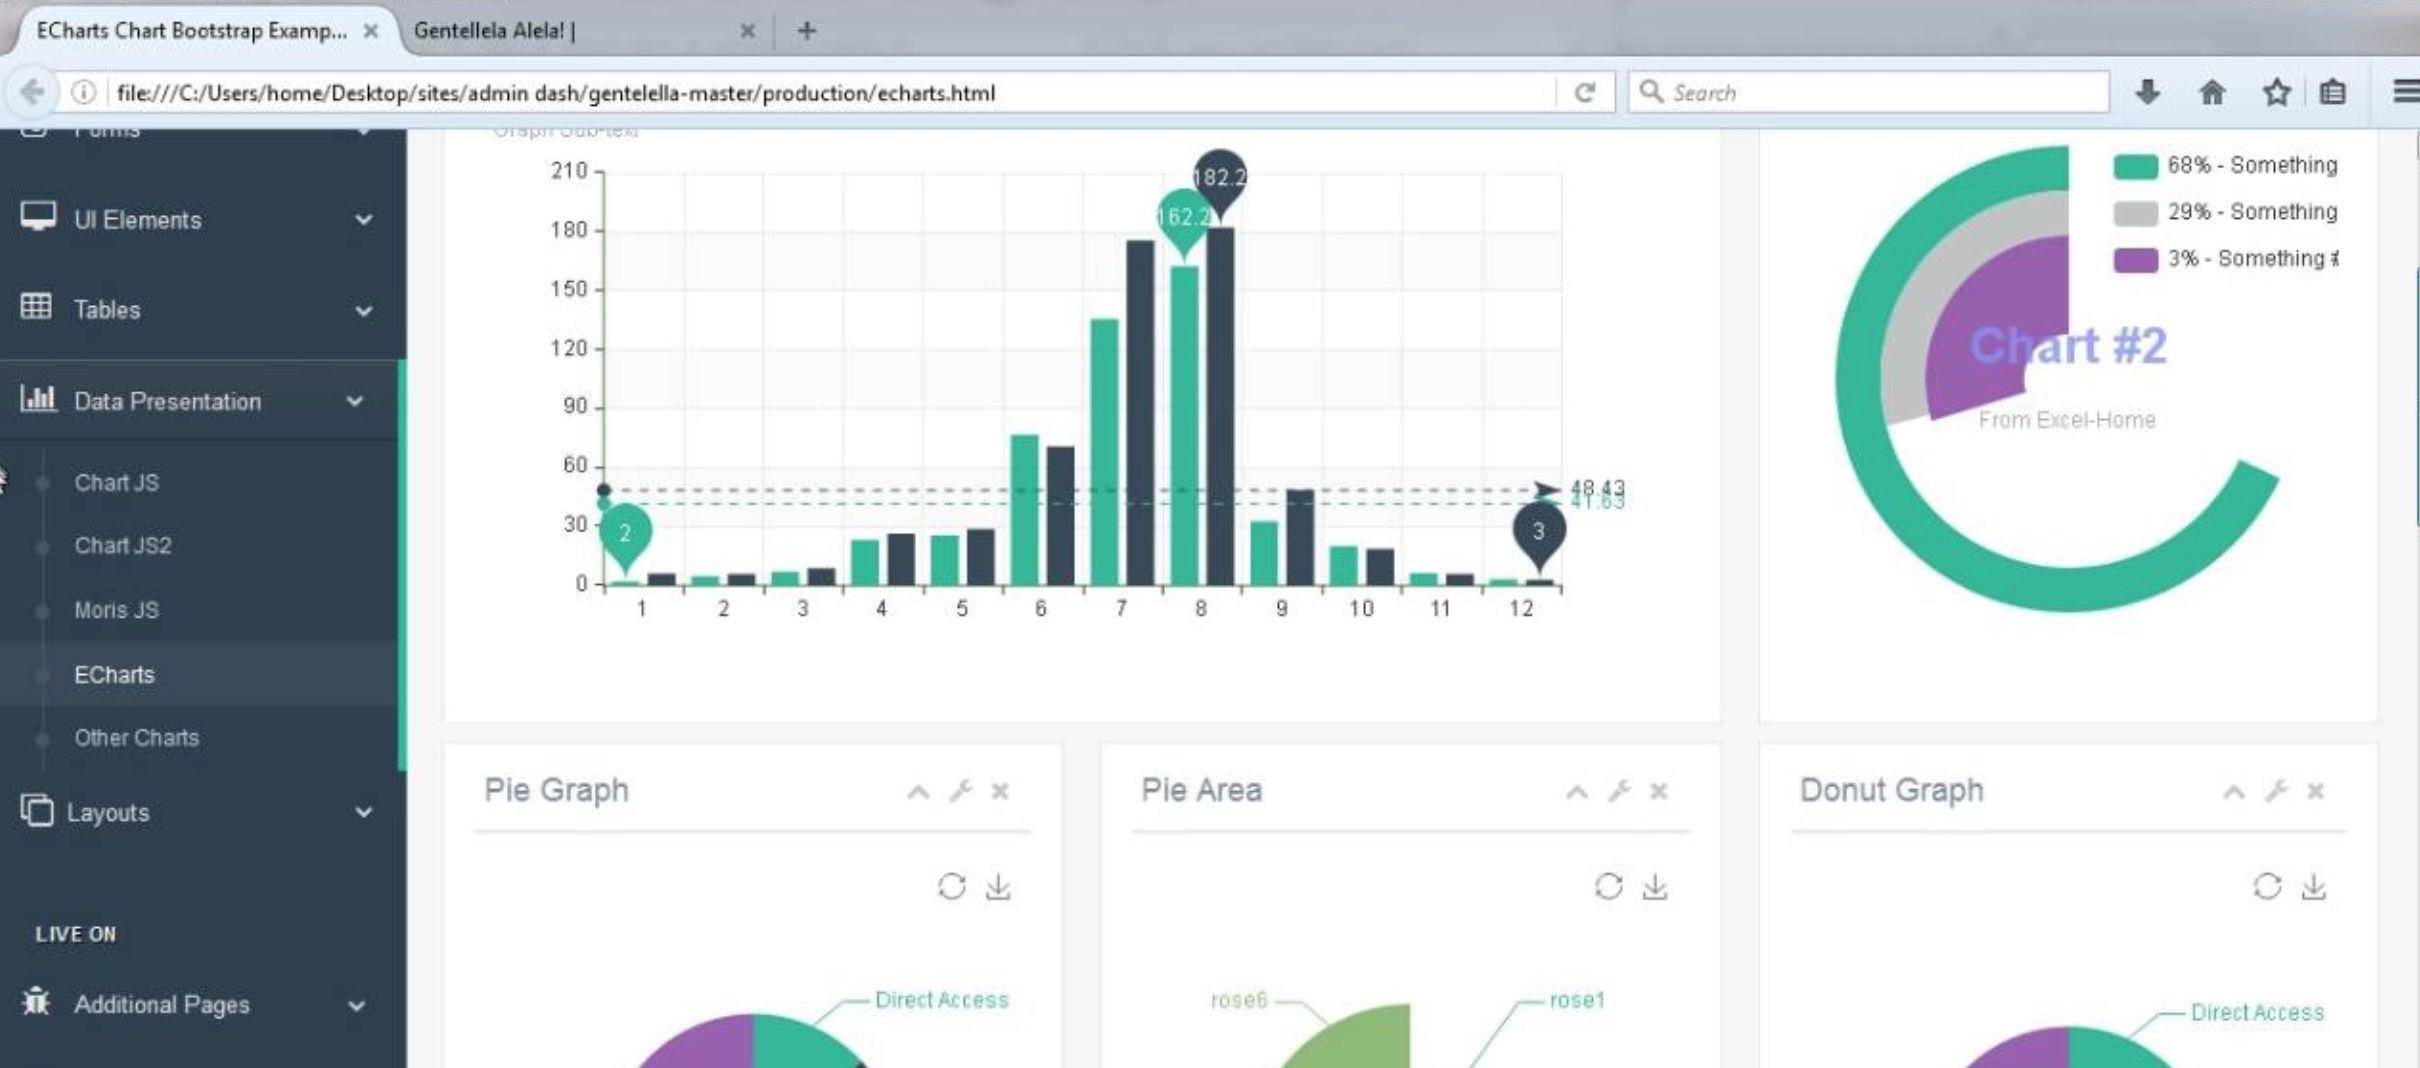Open site information icon in address bar
The height and width of the screenshot is (1068, 2420).
[x=84, y=92]
